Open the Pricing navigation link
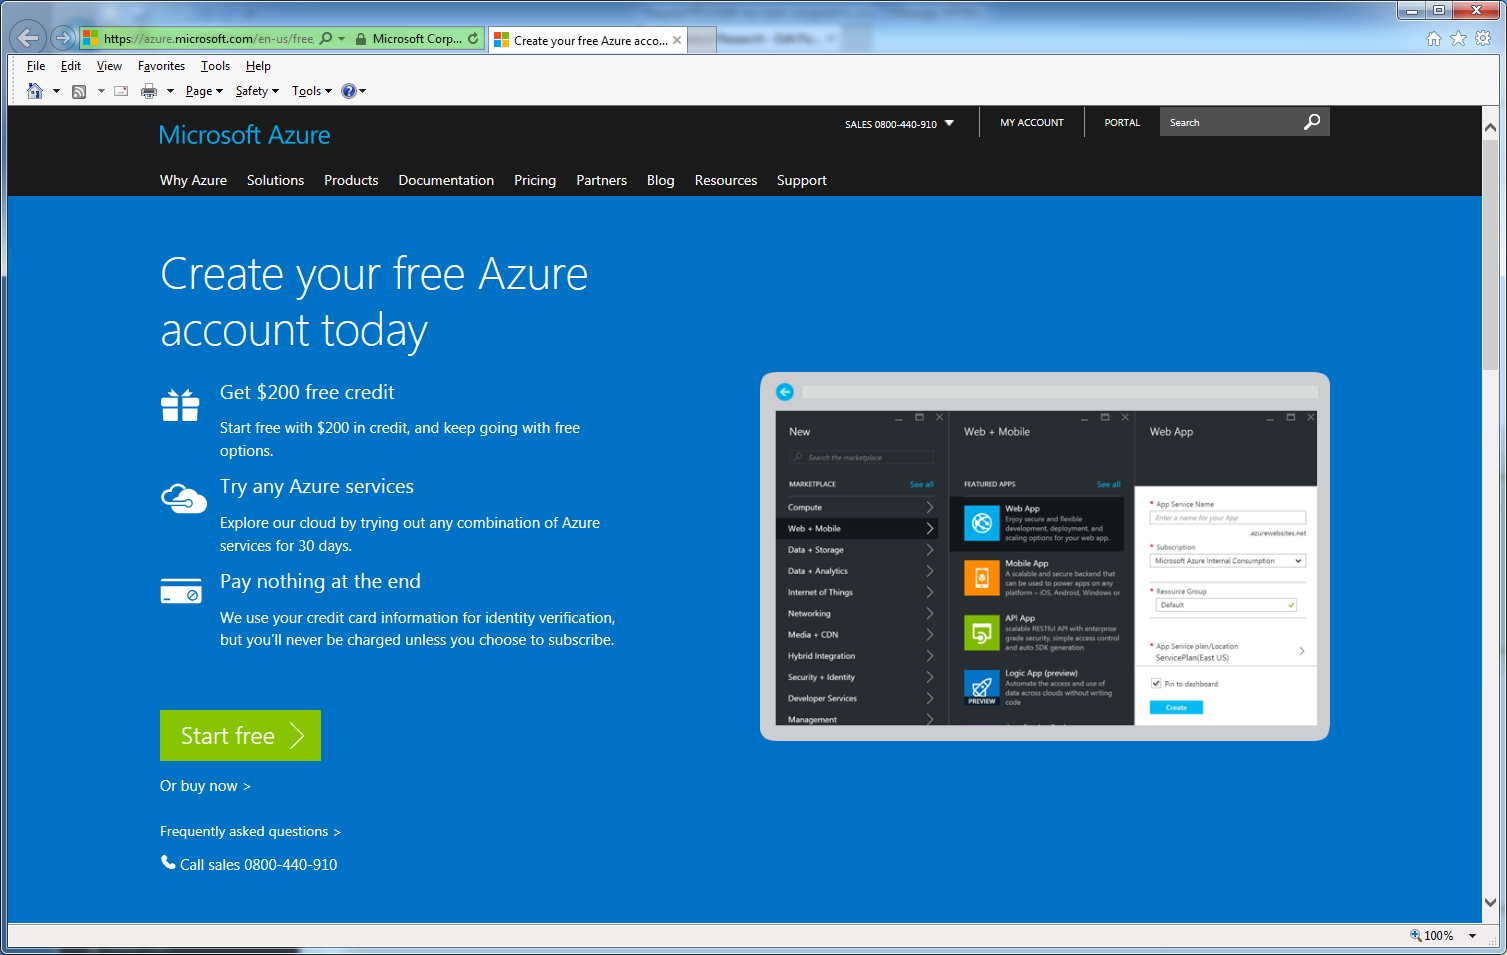 535,180
